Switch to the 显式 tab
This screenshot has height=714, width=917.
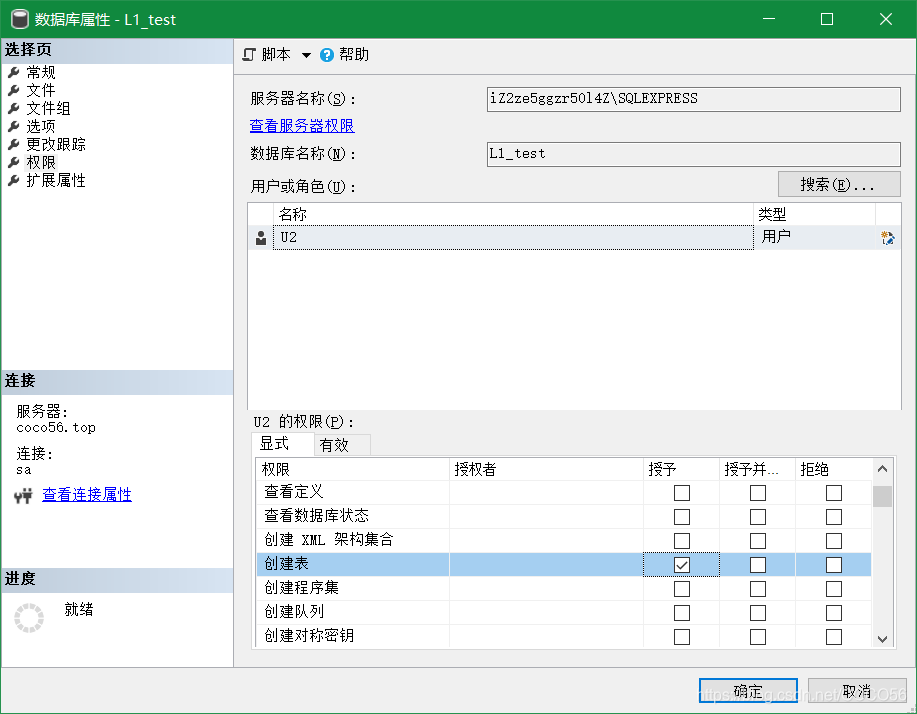click(x=283, y=444)
